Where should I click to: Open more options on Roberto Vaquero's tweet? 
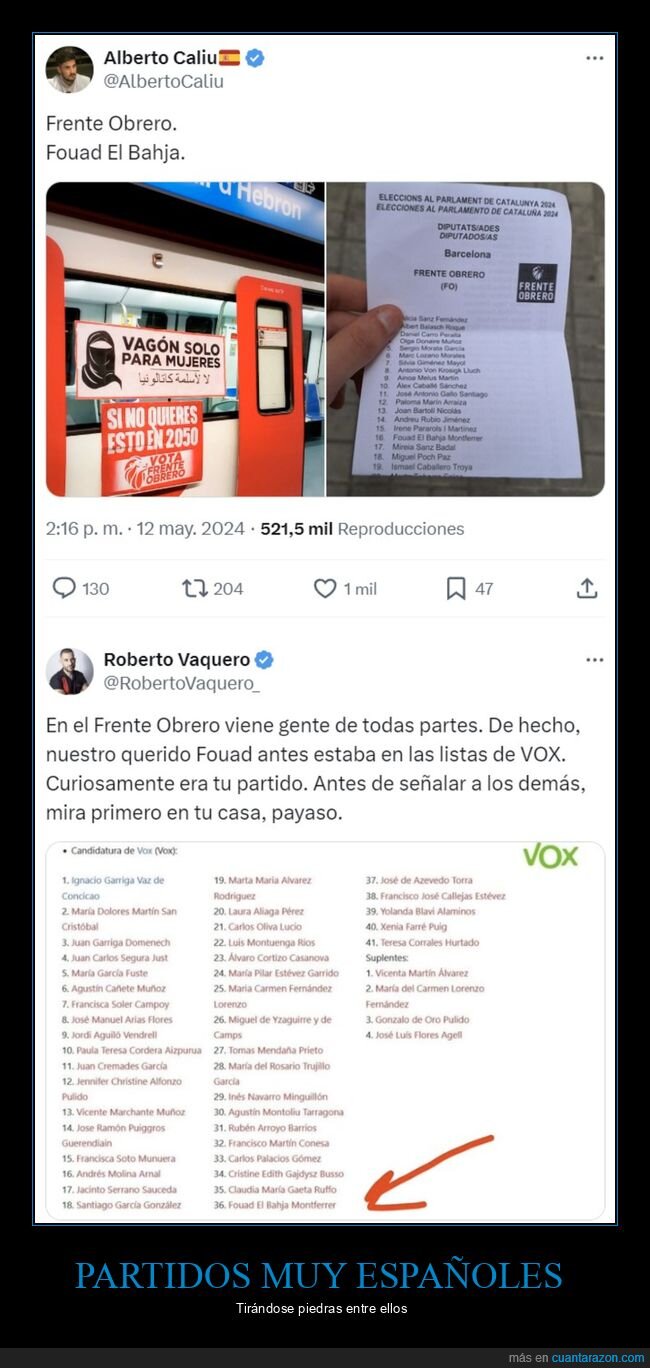pyautogui.click(x=594, y=660)
